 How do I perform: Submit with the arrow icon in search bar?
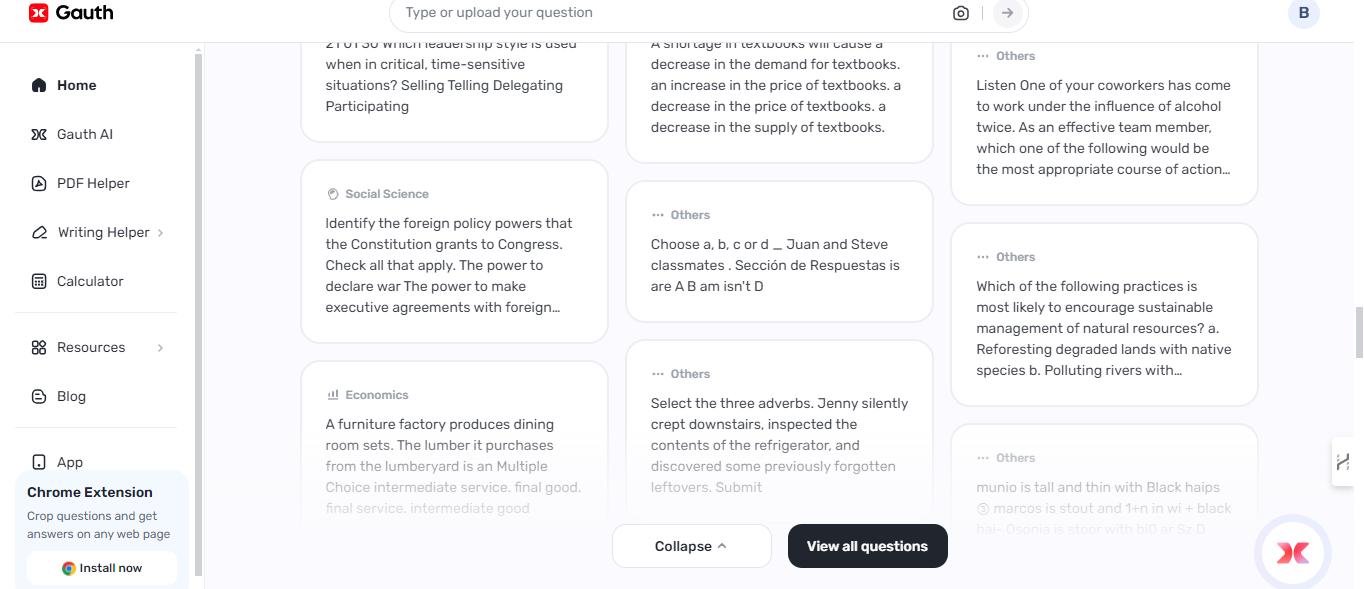[x=1006, y=13]
